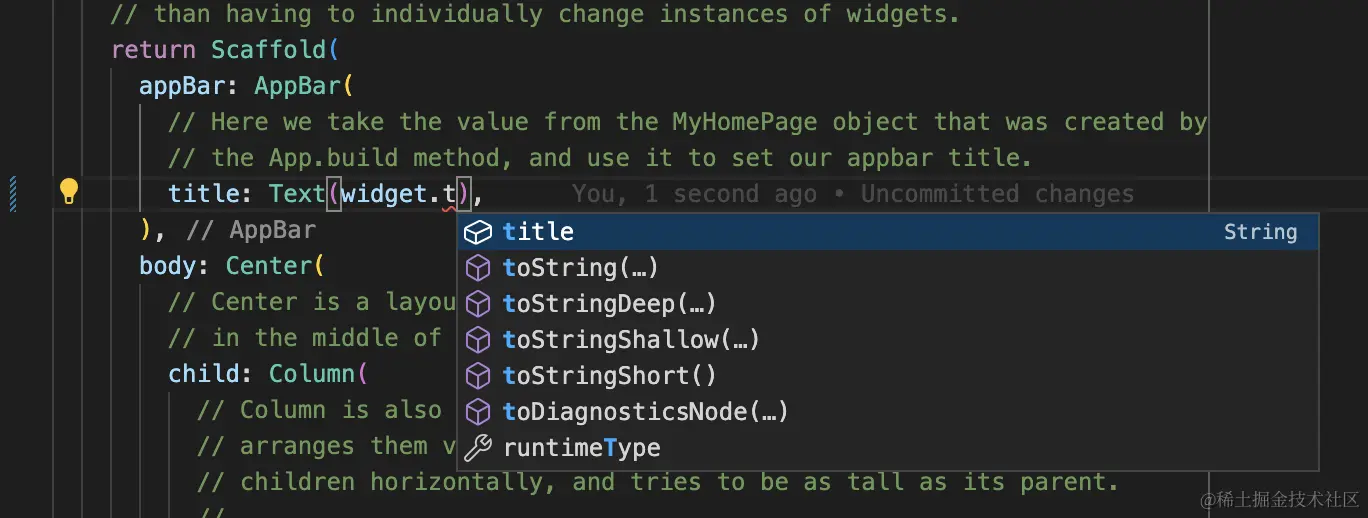Select toStringShallow(…) in the suggestions

coord(631,340)
